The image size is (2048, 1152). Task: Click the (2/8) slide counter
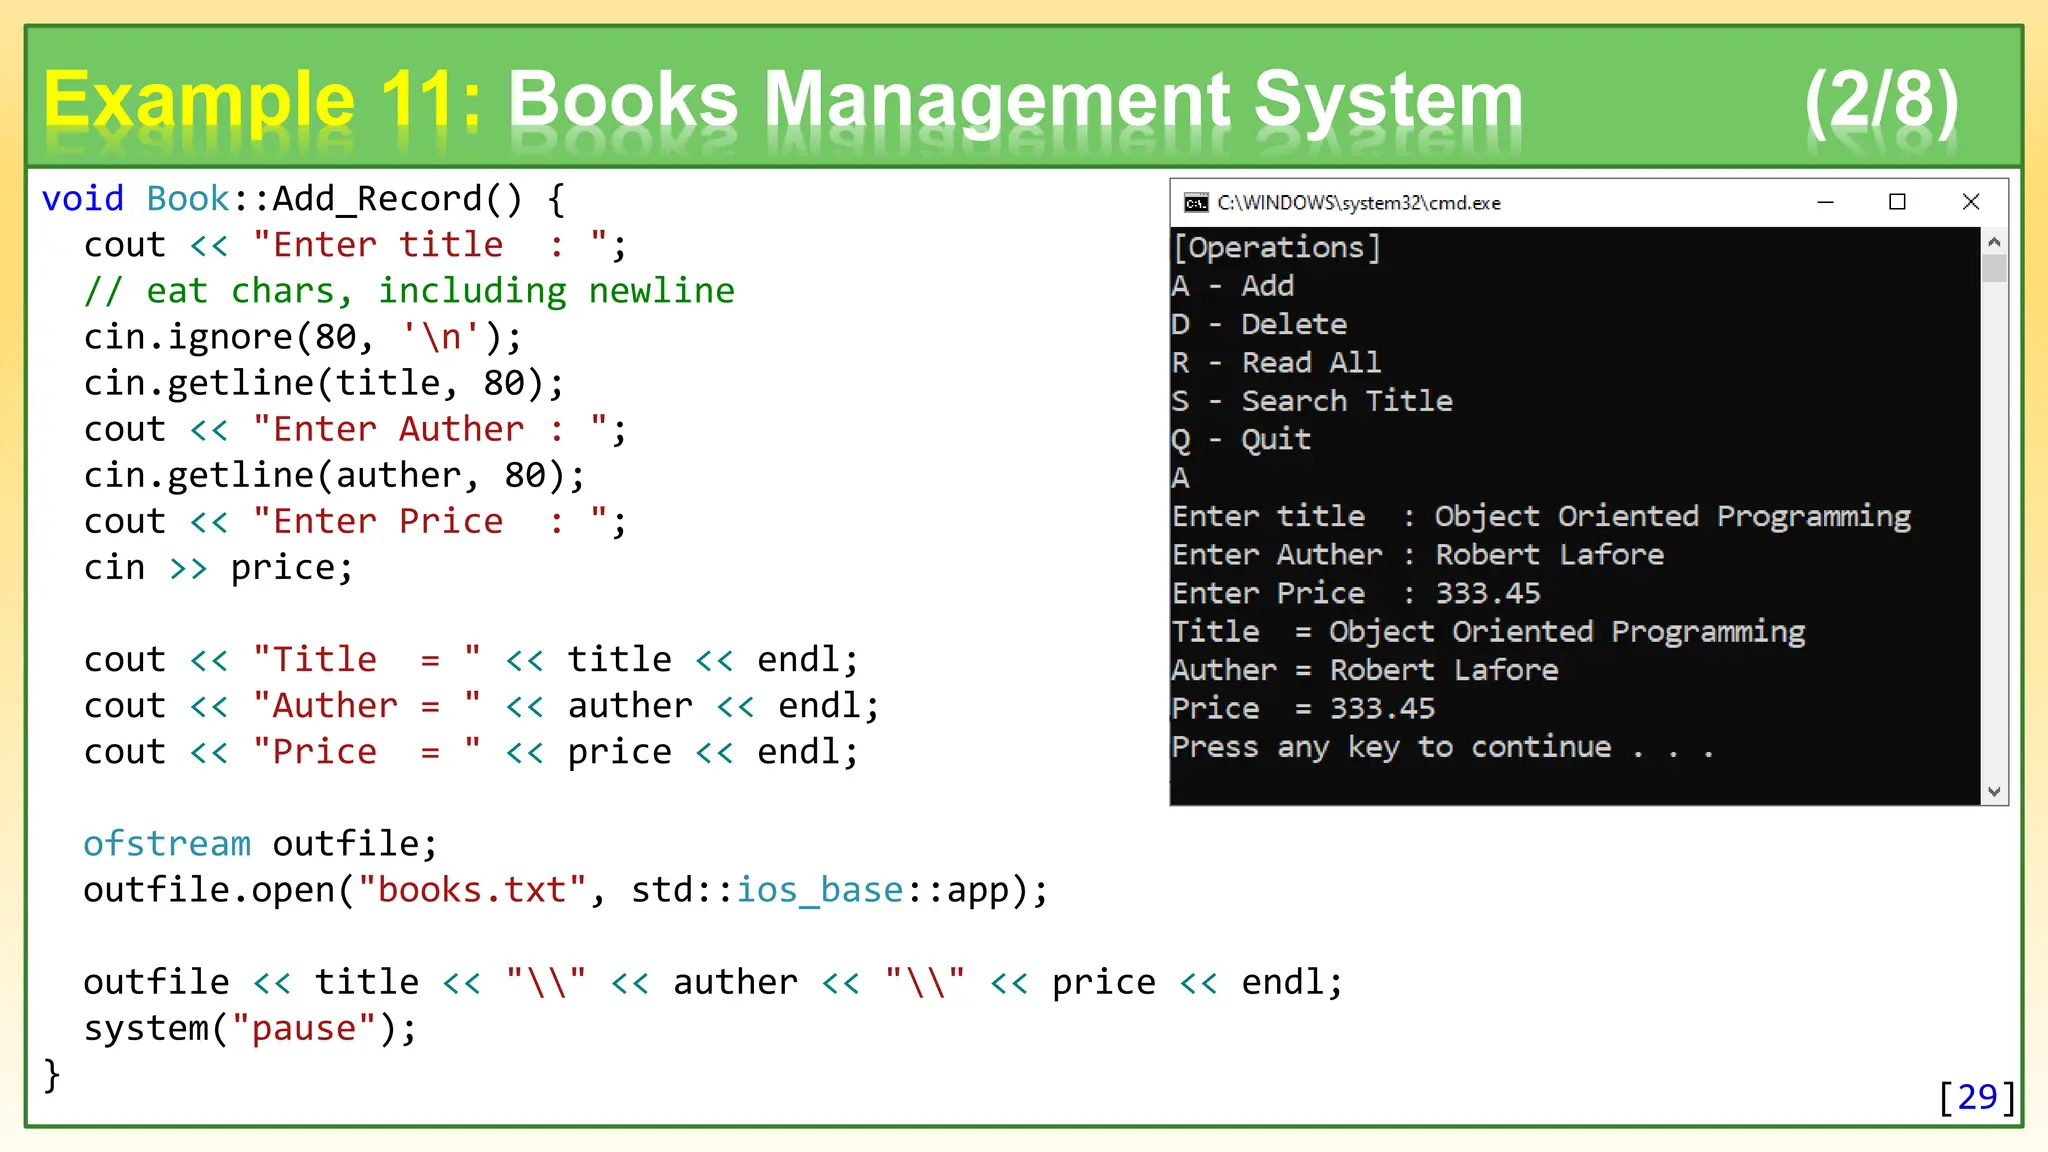[x=1880, y=100]
